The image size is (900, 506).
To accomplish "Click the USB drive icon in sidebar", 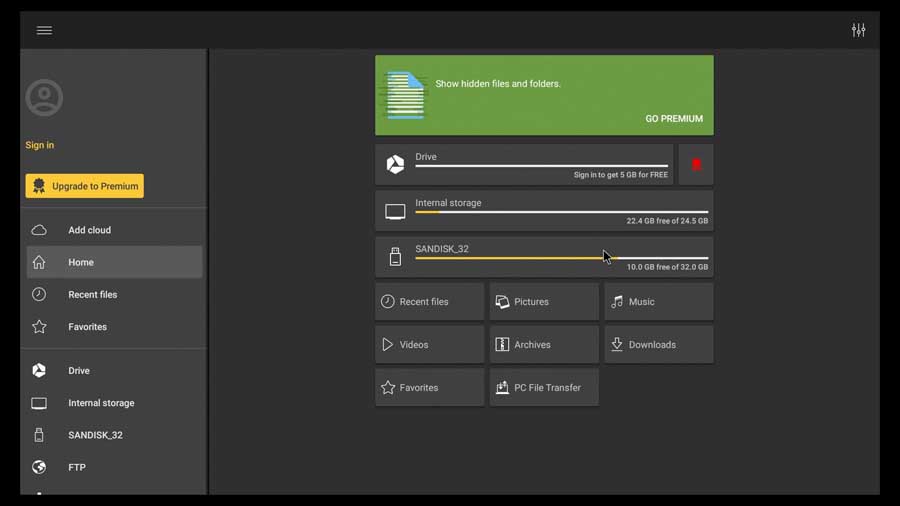I will click(39, 435).
